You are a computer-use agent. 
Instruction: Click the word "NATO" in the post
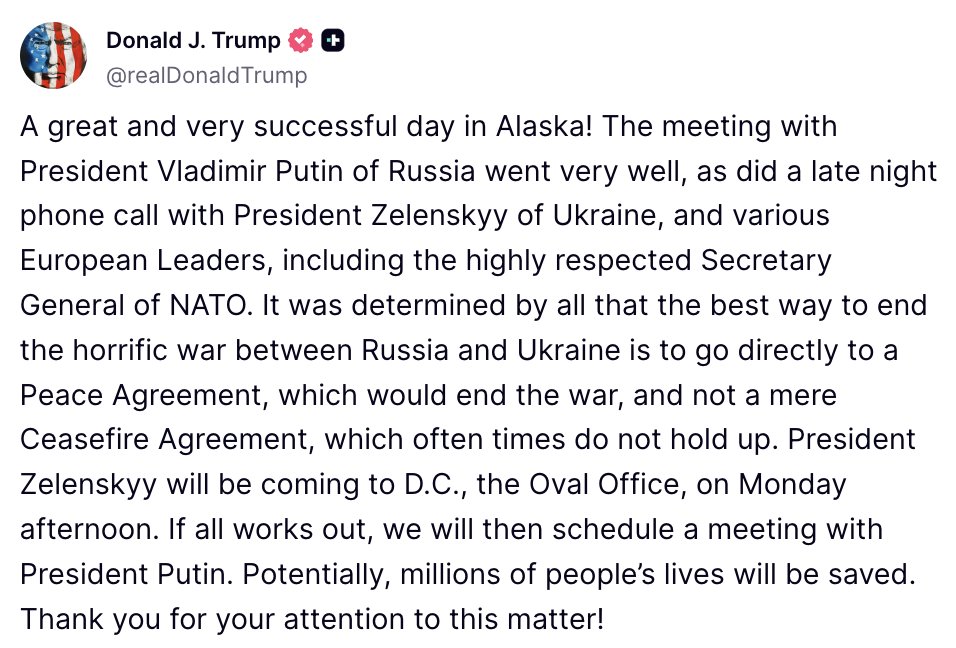pos(207,305)
